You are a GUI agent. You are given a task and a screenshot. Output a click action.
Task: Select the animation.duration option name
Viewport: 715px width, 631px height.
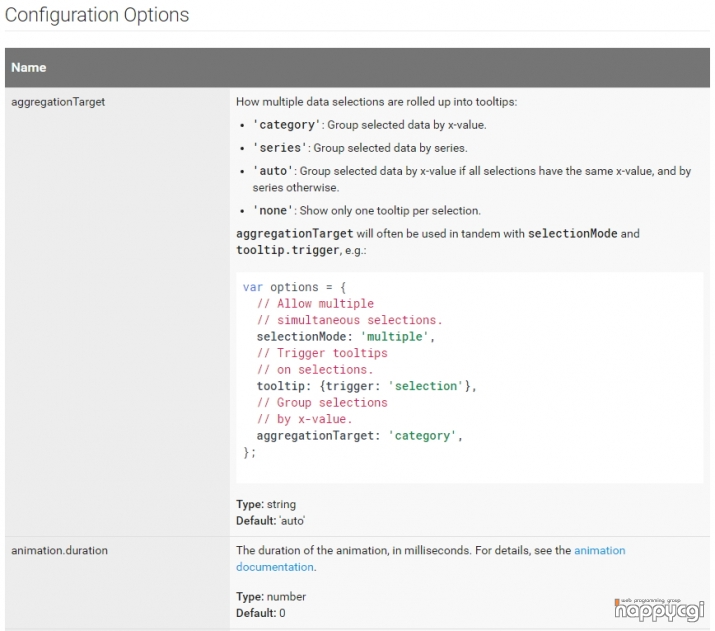[59, 550]
